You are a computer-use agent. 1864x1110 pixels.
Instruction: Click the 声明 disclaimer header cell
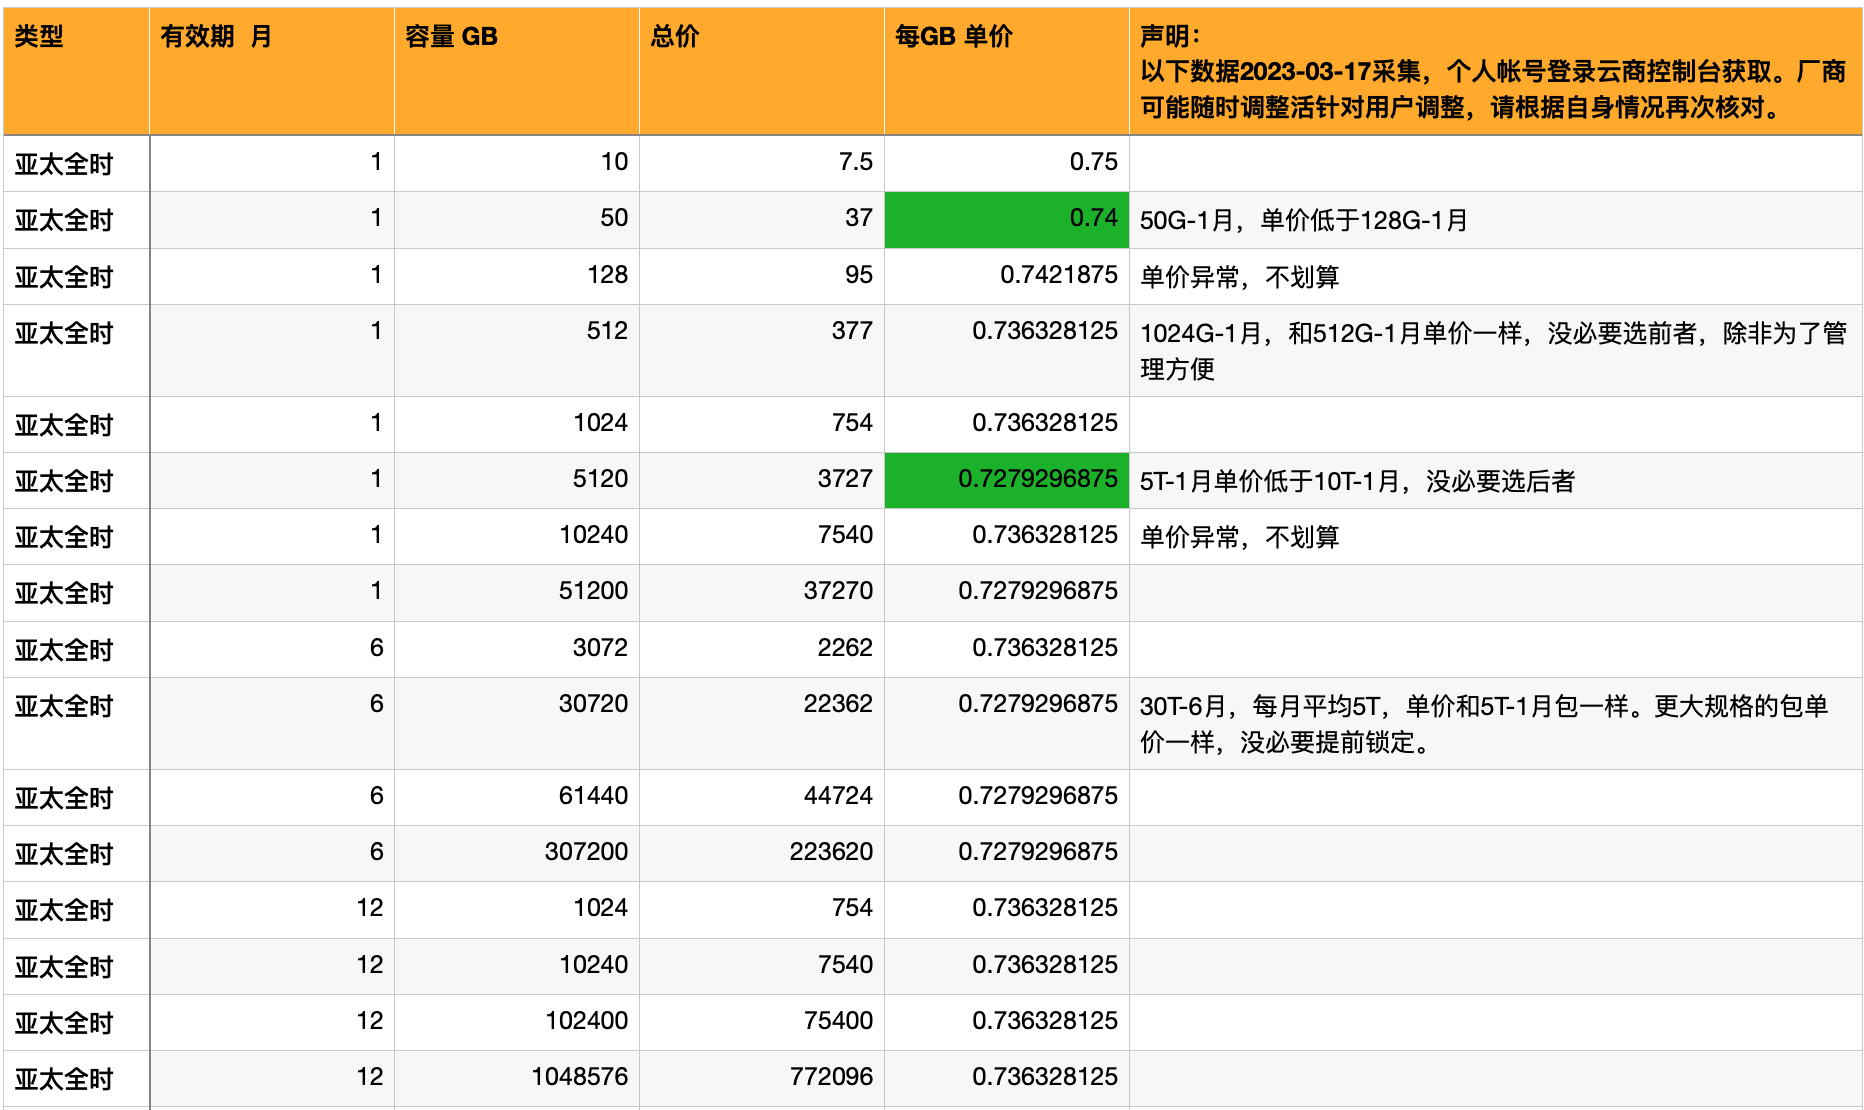1496,71
